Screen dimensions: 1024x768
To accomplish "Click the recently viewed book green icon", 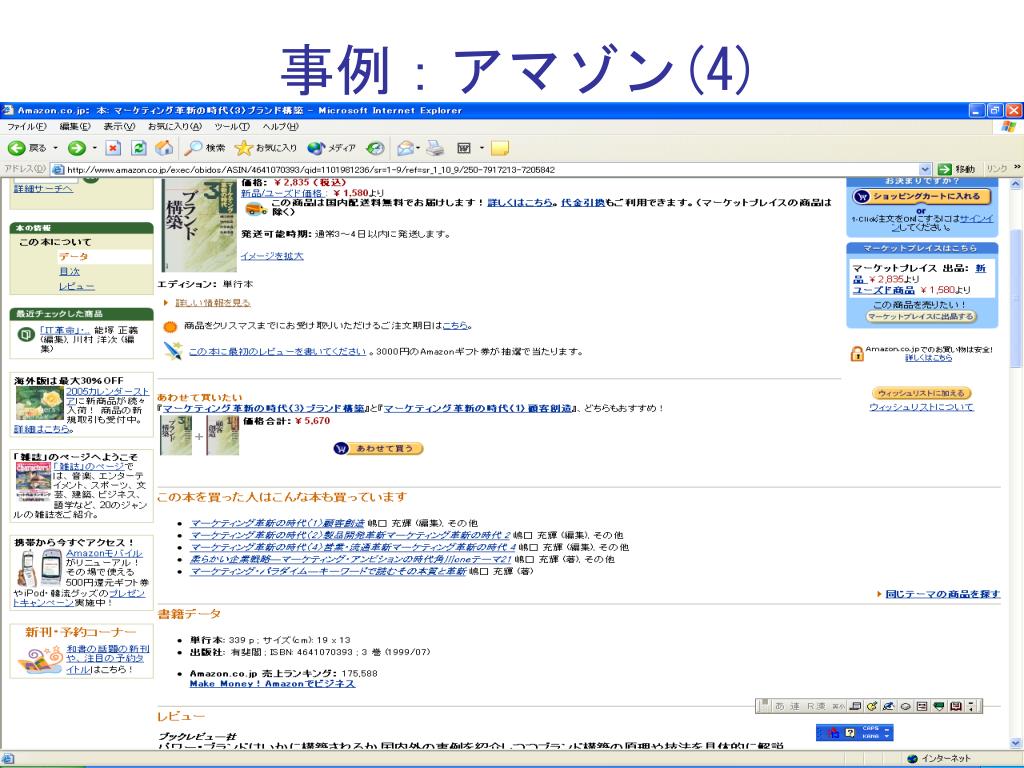I will click(25, 335).
